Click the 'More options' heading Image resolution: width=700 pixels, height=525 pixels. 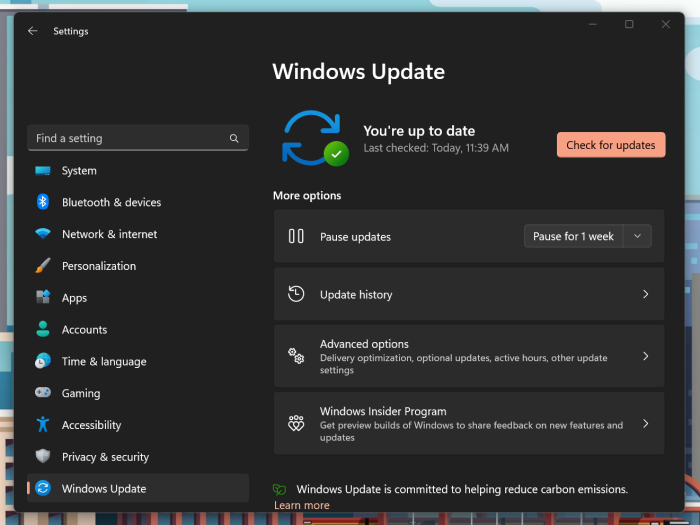click(307, 196)
